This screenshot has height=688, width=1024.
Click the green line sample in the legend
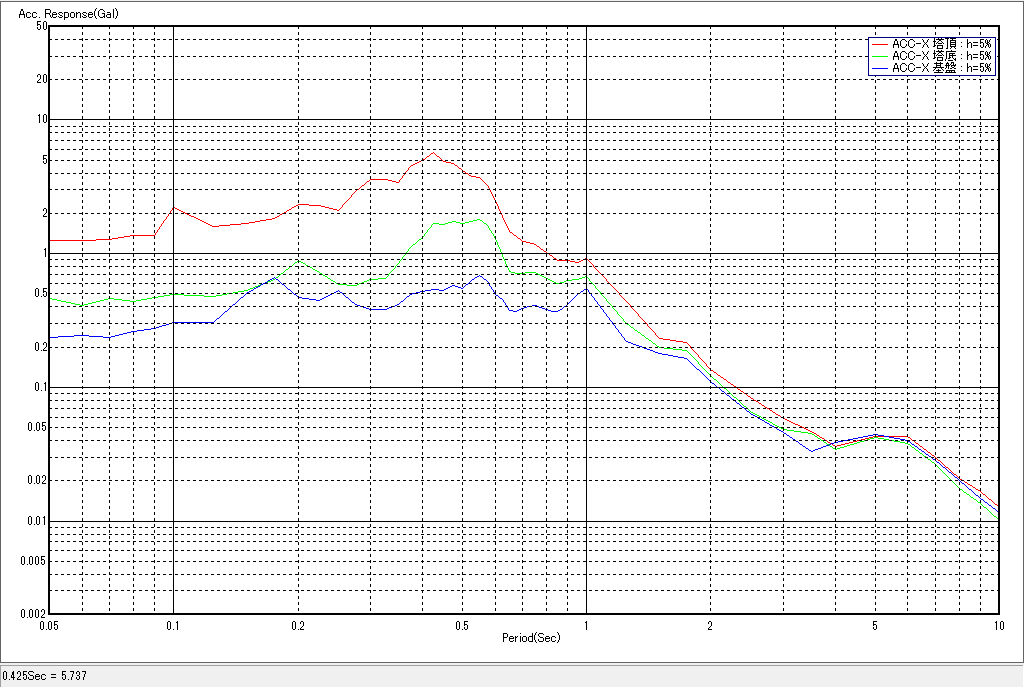point(880,56)
